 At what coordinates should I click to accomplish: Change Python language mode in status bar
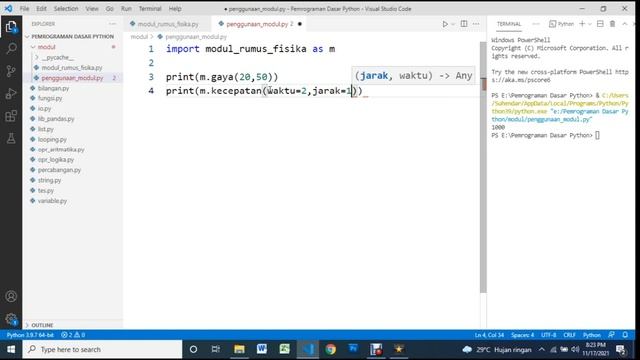(x=591, y=335)
